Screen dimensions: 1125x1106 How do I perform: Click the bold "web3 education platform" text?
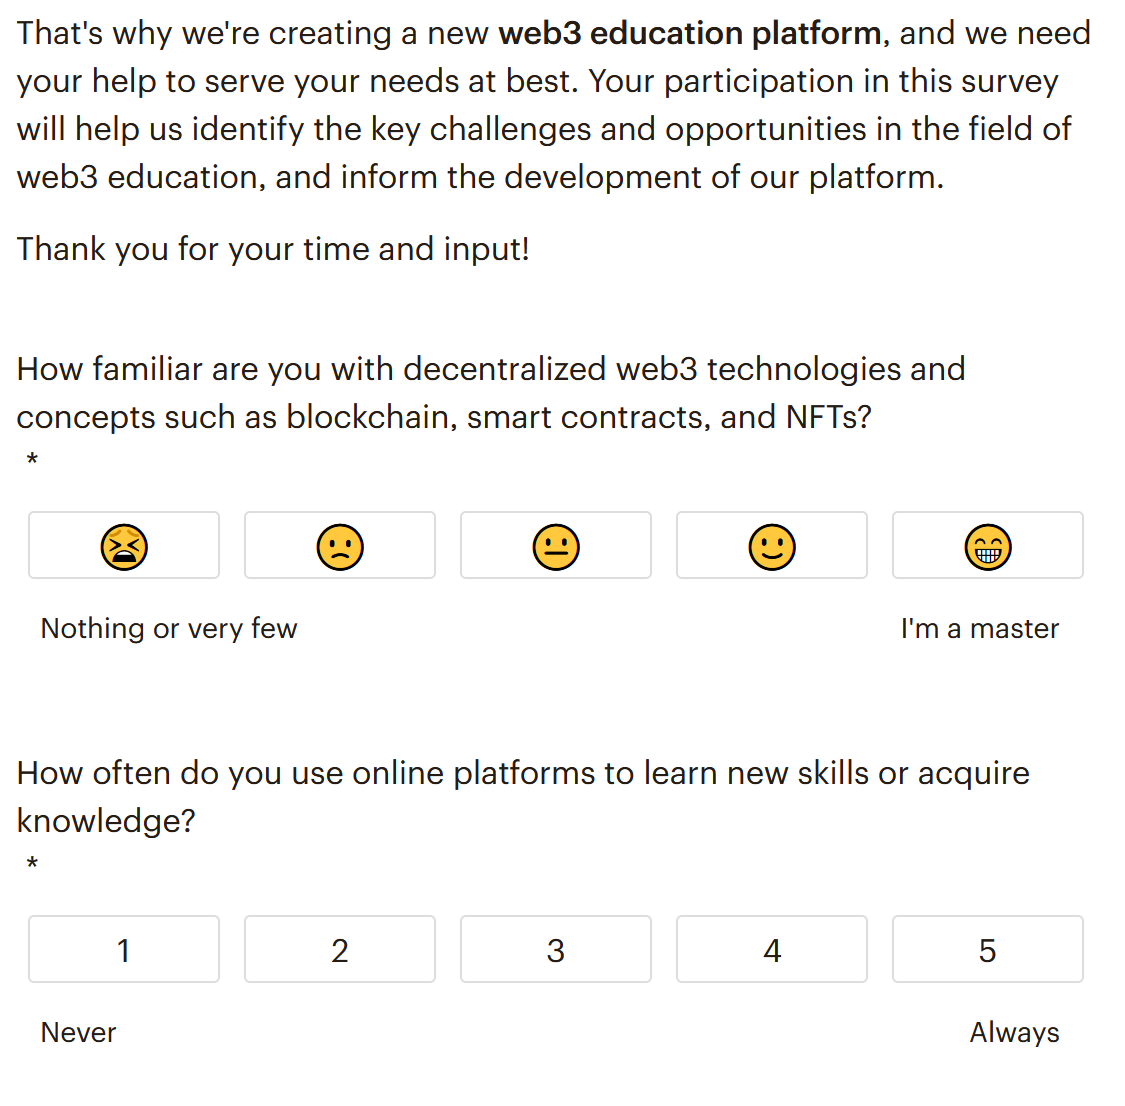690,34
